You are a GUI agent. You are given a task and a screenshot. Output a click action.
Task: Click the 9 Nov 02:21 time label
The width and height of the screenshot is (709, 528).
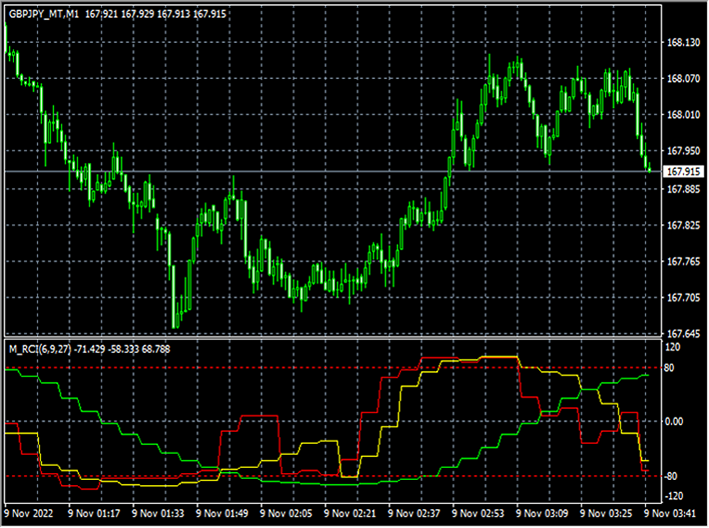click(x=350, y=514)
